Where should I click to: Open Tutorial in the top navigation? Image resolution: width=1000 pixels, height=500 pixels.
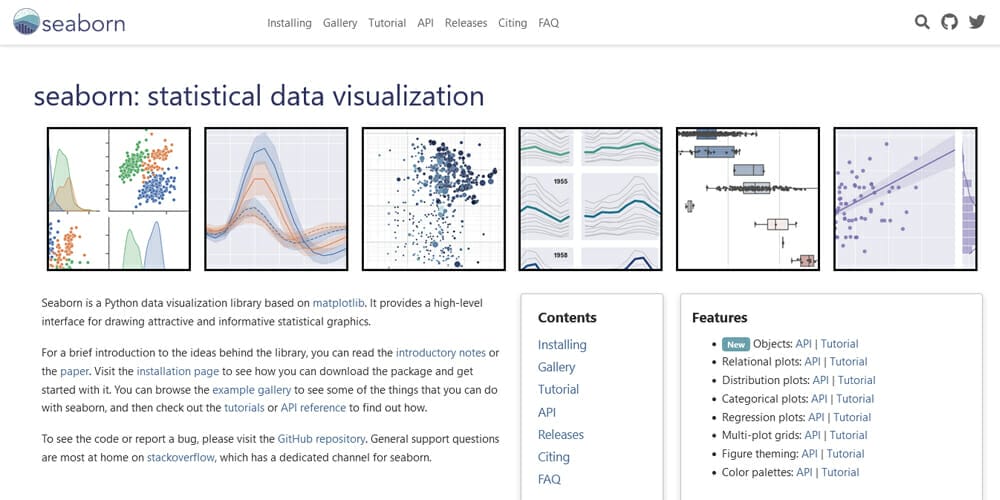[387, 23]
